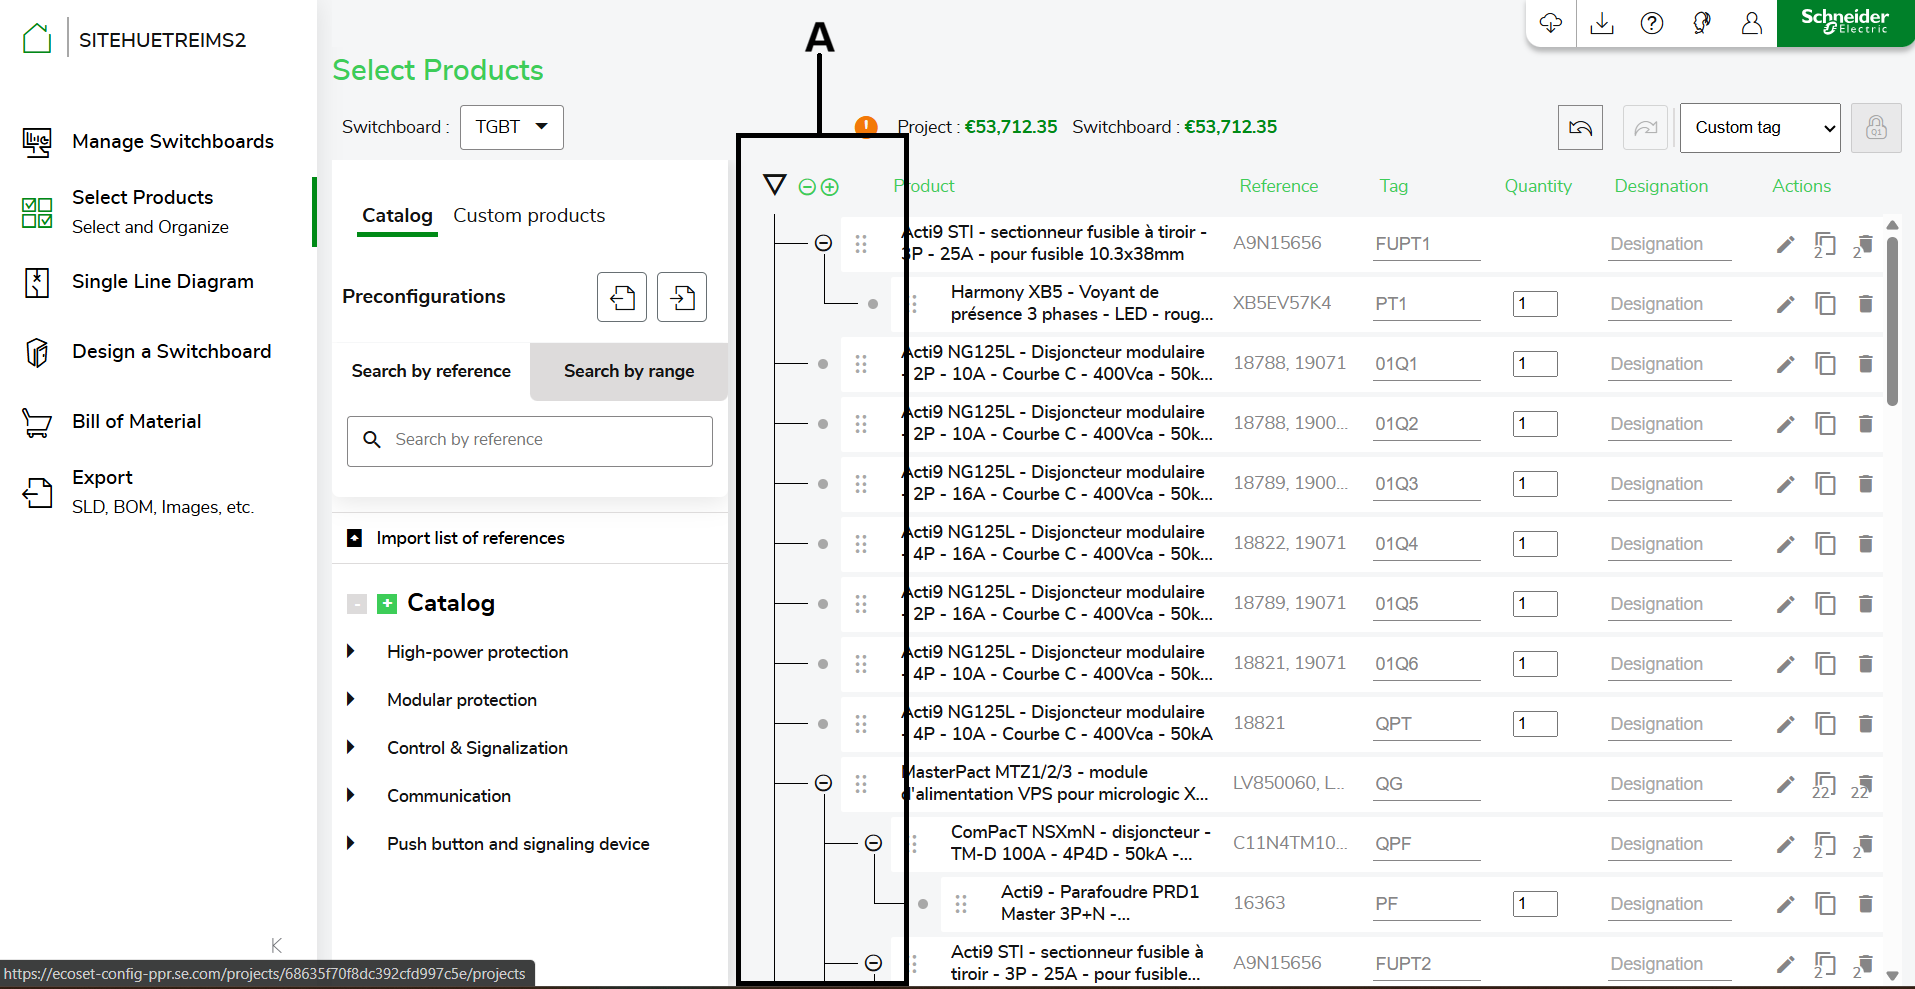Click the undo arrow button
The height and width of the screenshot is (989, 1915).
(x=1580, y=128)
